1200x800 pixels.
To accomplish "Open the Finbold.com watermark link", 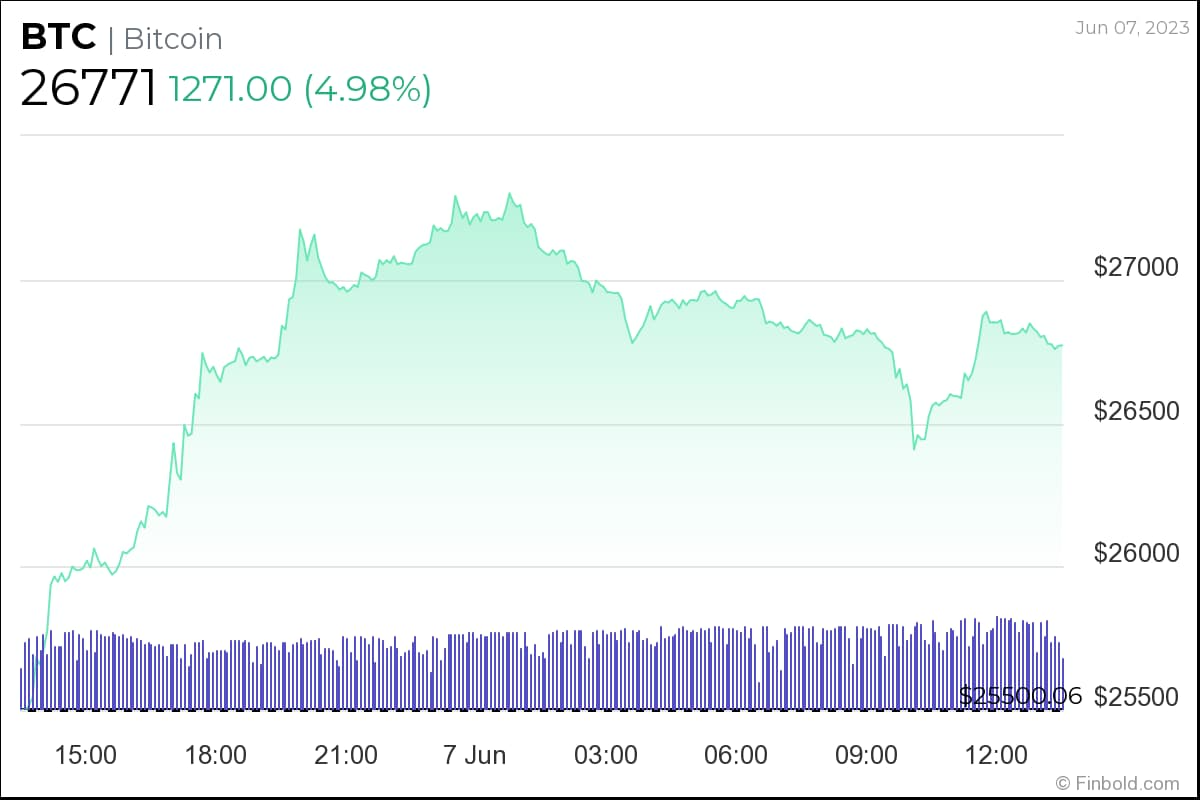I will point(1126,783).
